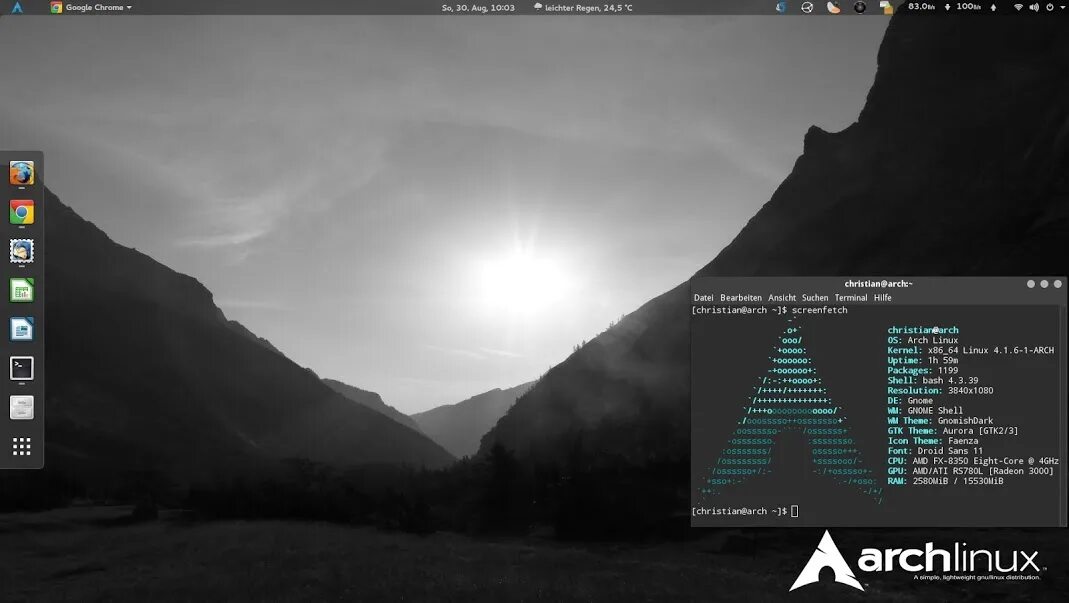Click the blue tray icon left of sync
The image size is (1069, 603).
781,8
